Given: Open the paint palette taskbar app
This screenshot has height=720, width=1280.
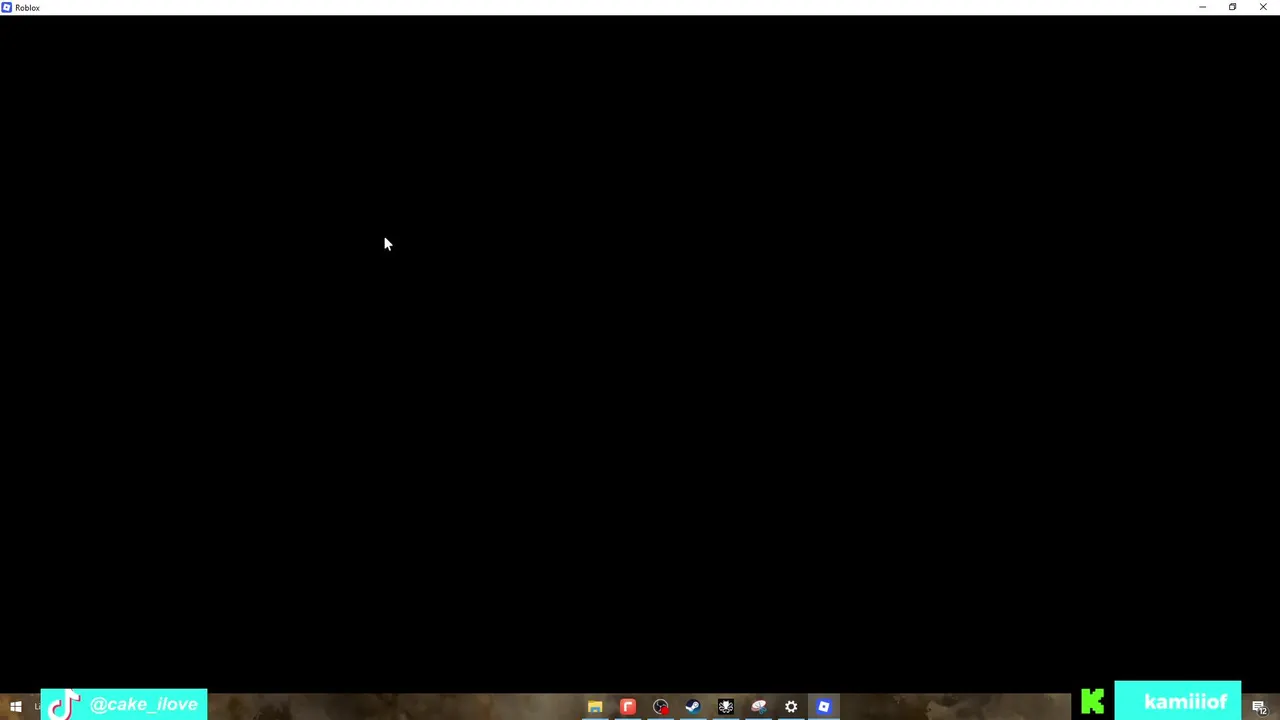Looking at the screenshot, I should (x=759, y=707).
